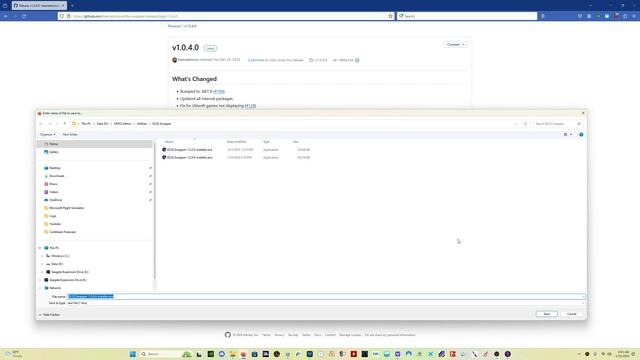640x360 pixels.
Task: Sort files by the Size column header
Action: coord(296,142)
